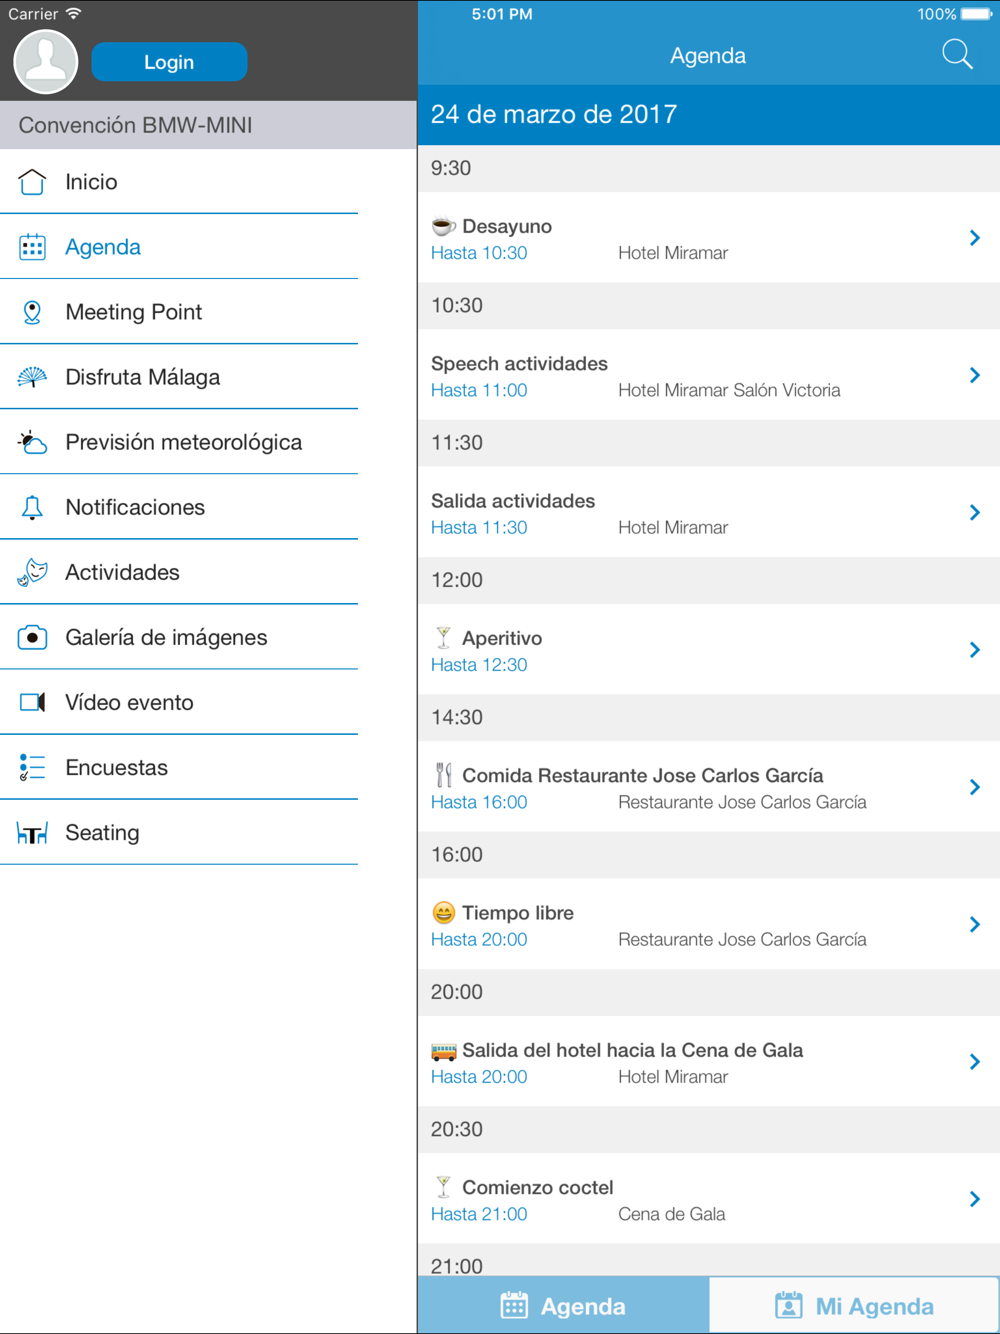Open Previsión meteorológica menu item
The image size is (1000, 1334).
179,442
